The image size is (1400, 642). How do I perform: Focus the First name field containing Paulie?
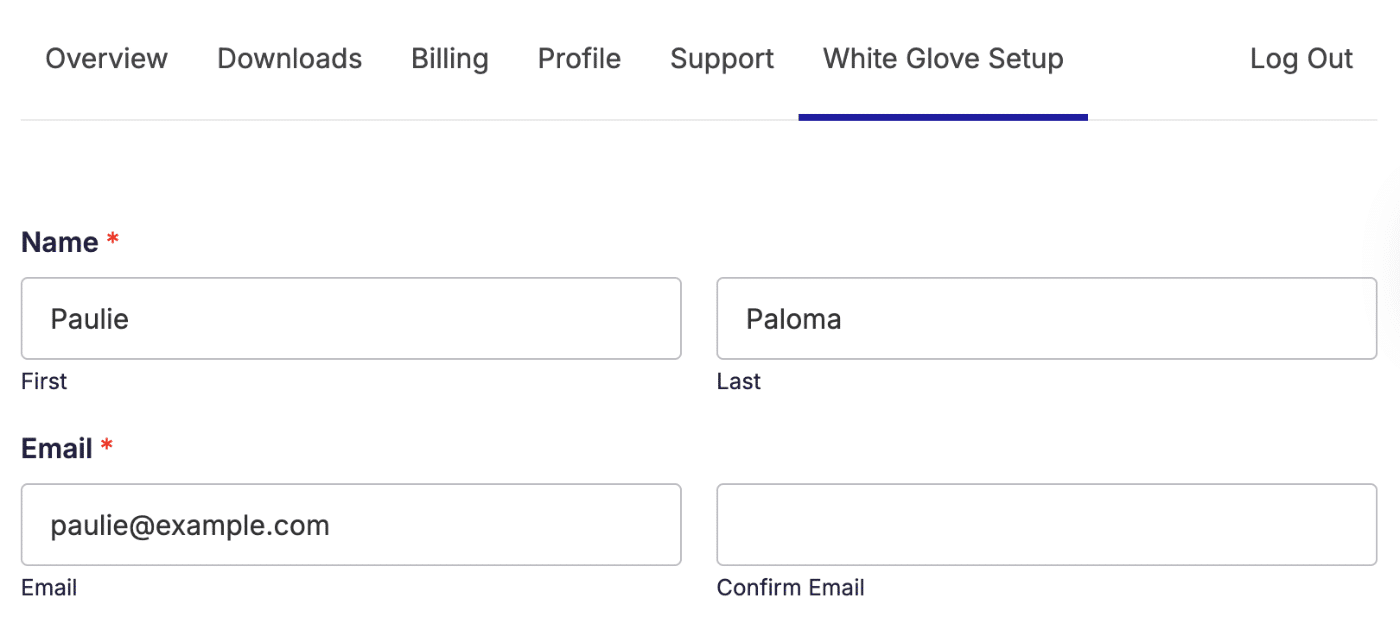(x=351, y=319)
